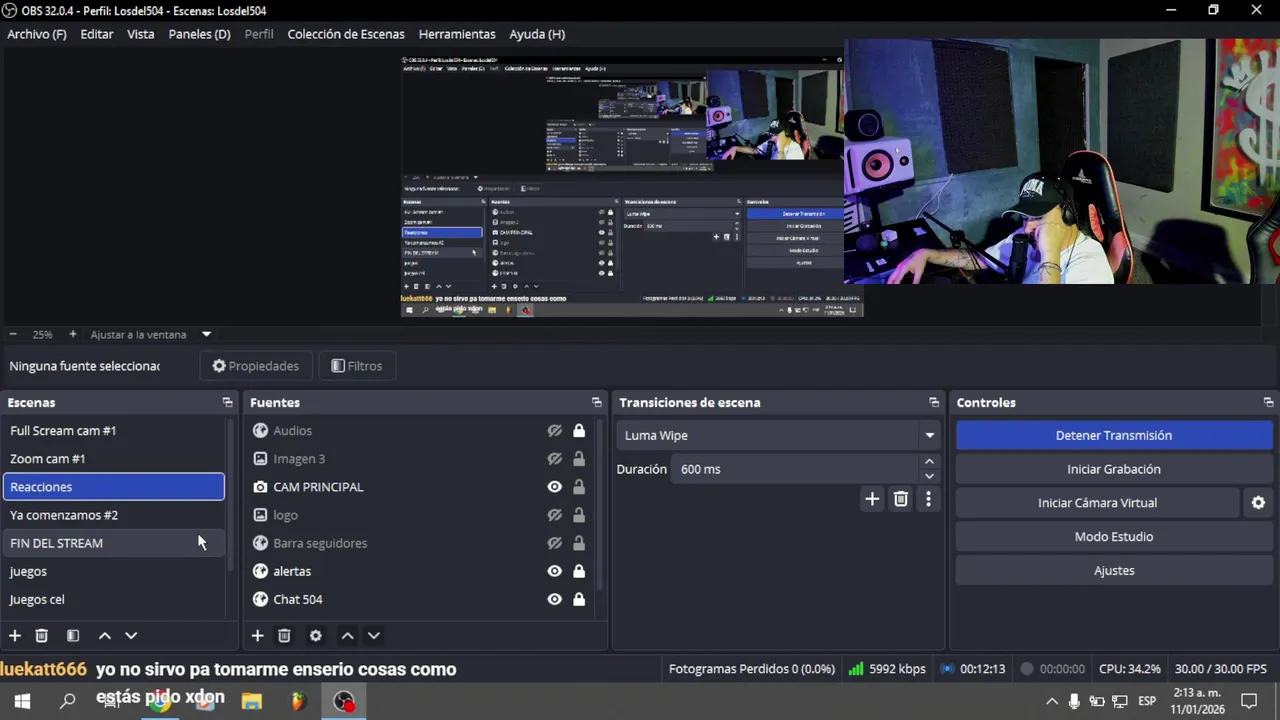The image size is (1280, 720).
Task: Open the Archivo (F) menu
Action: click(x=37, y=34)
